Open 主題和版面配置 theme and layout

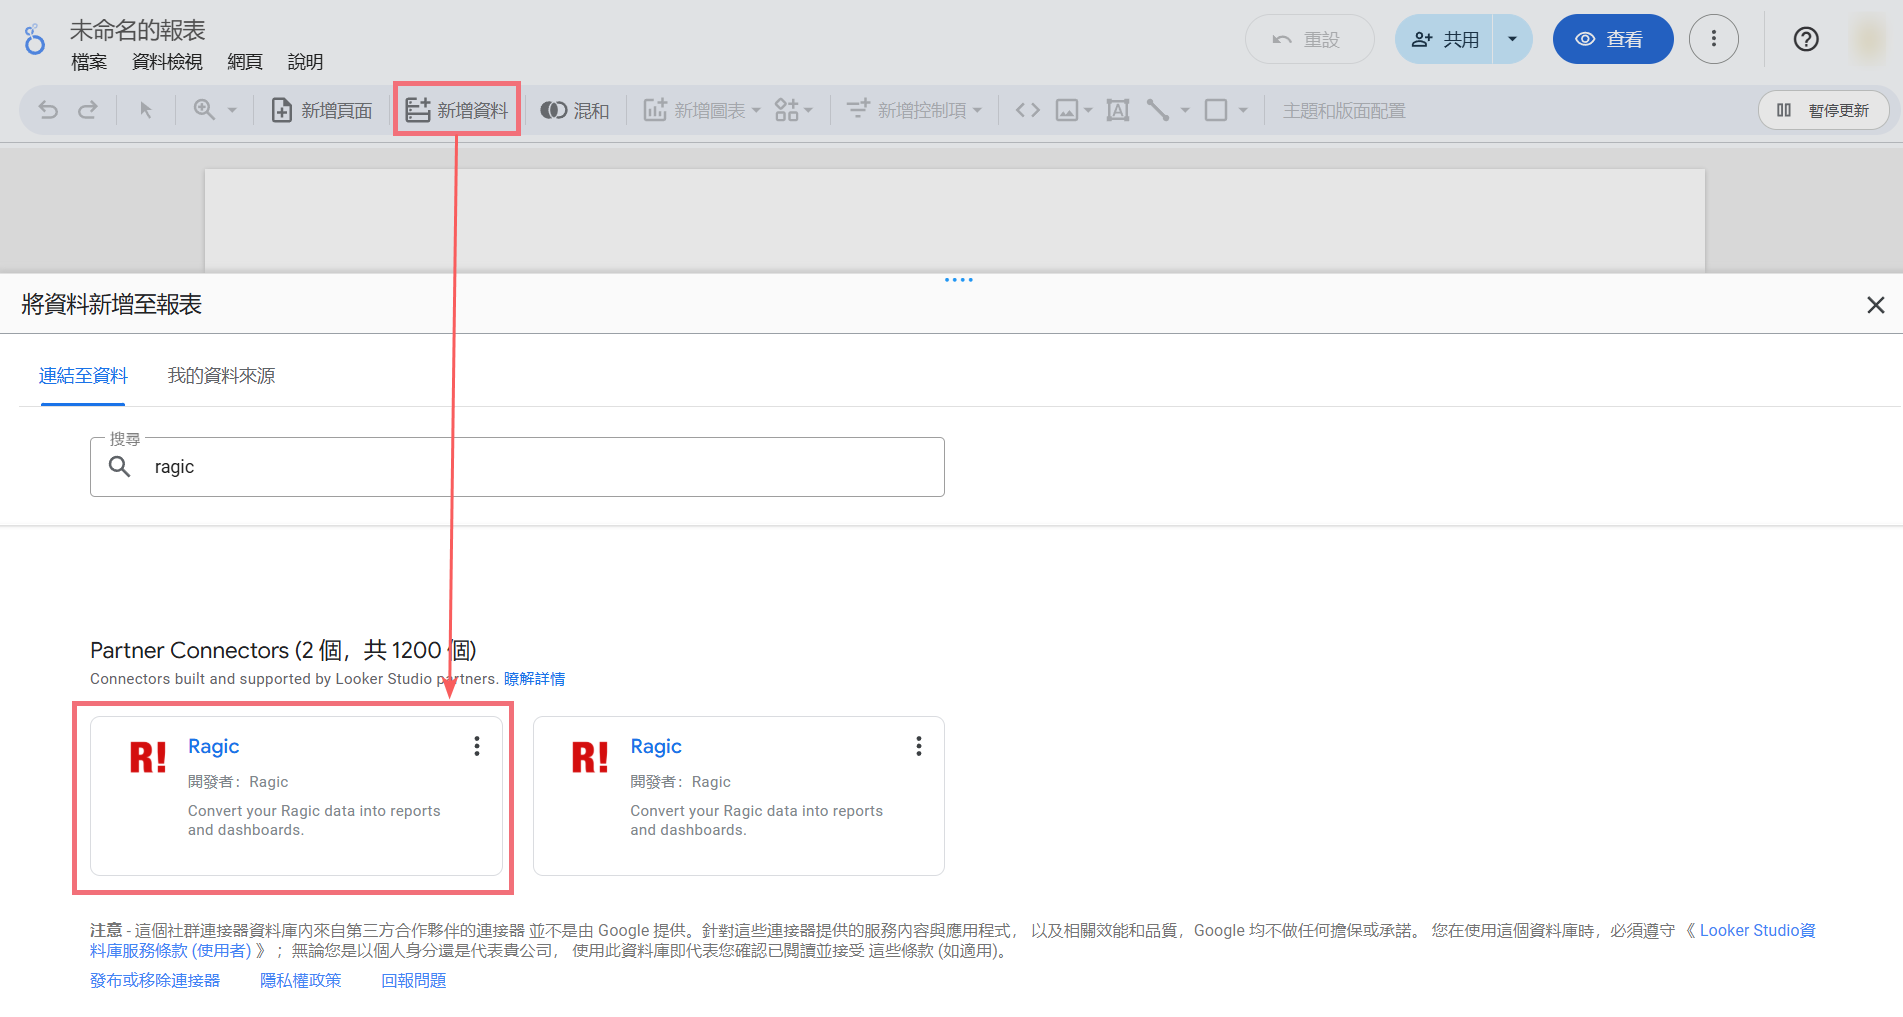point(1344,110)
